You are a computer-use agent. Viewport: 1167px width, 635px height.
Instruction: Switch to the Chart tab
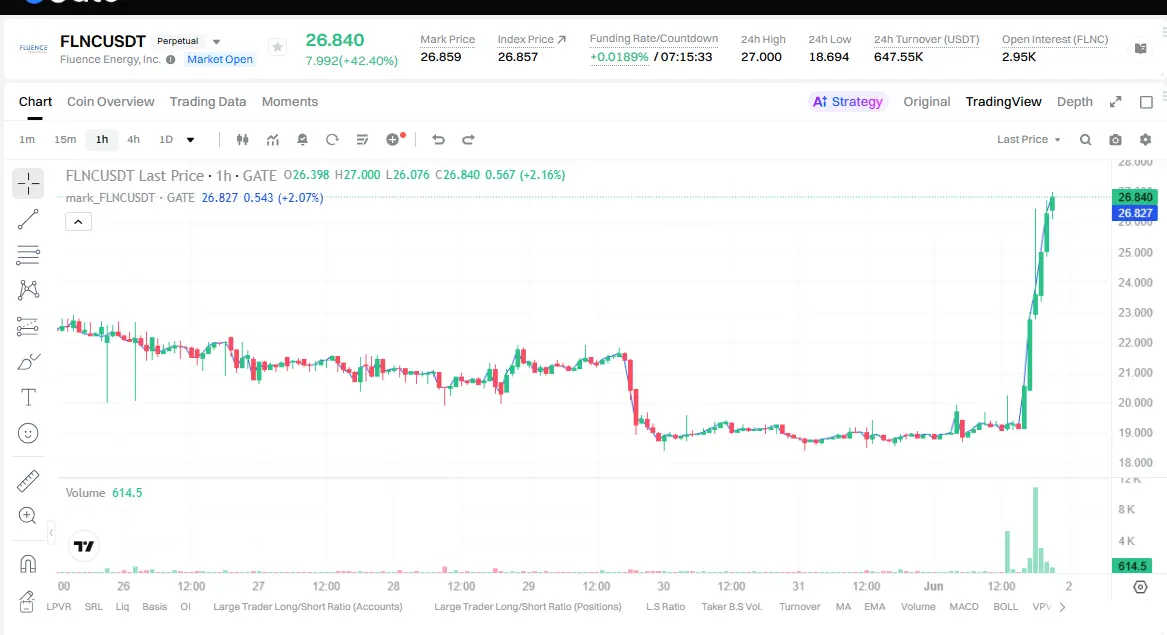point(35,102)
